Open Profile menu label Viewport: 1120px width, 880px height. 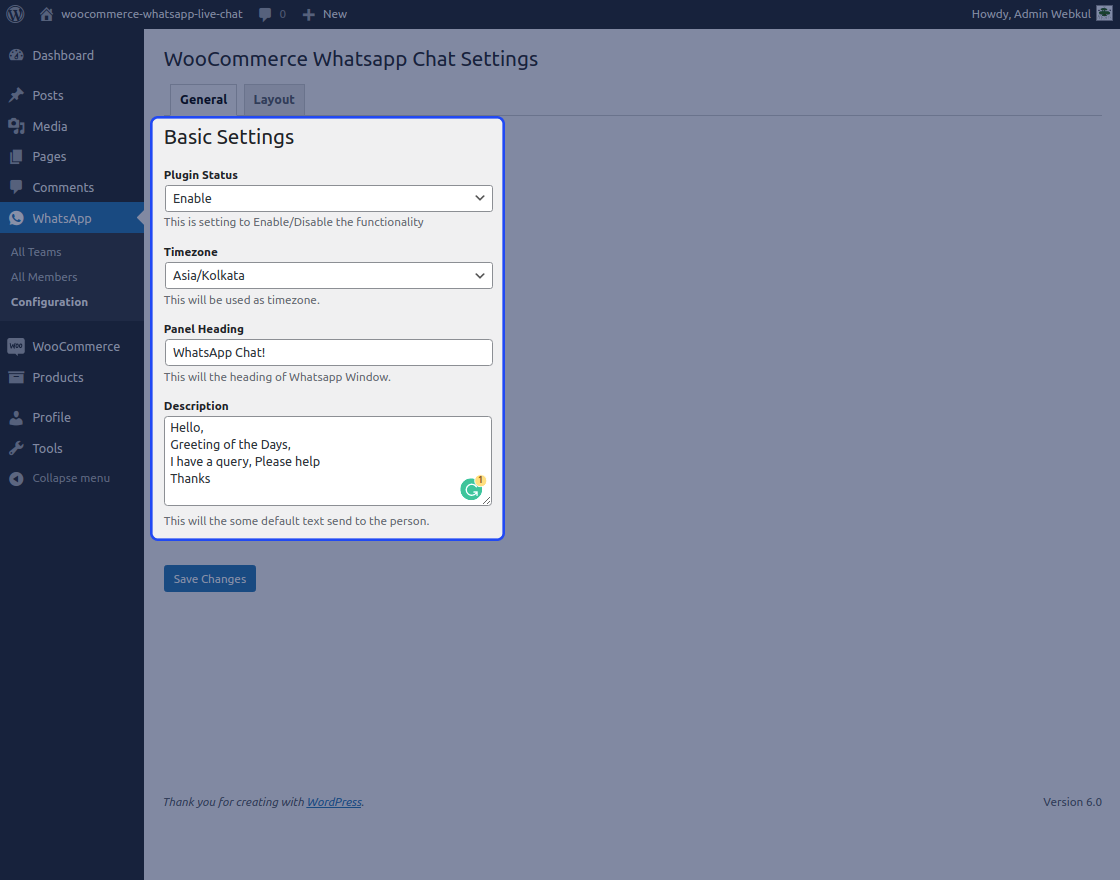click(51, 418)
